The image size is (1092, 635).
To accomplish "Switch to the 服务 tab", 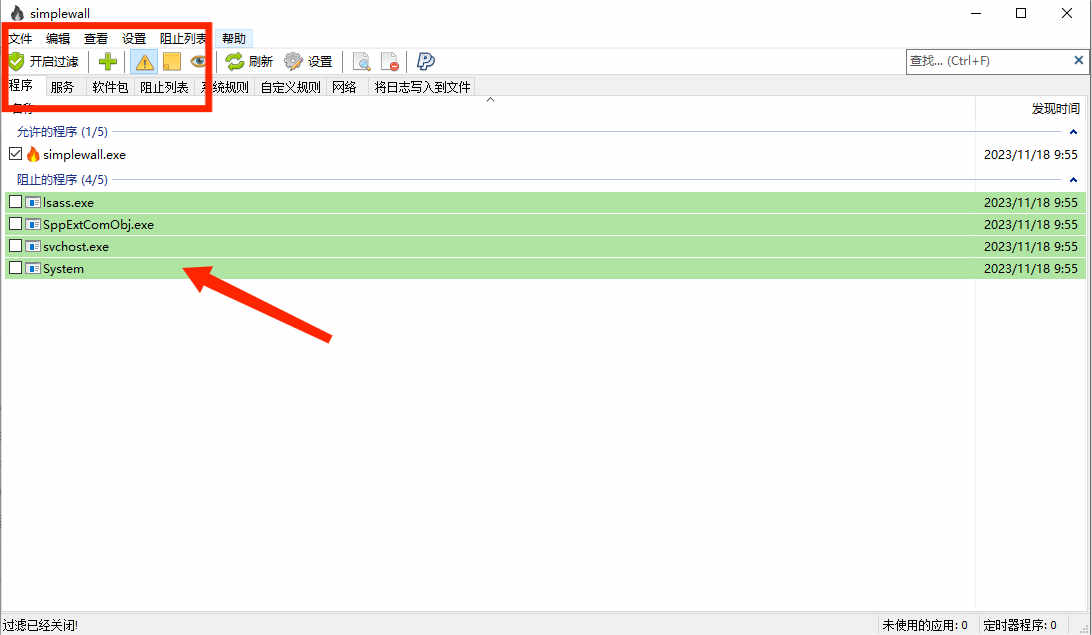I will tap(62, 87).
